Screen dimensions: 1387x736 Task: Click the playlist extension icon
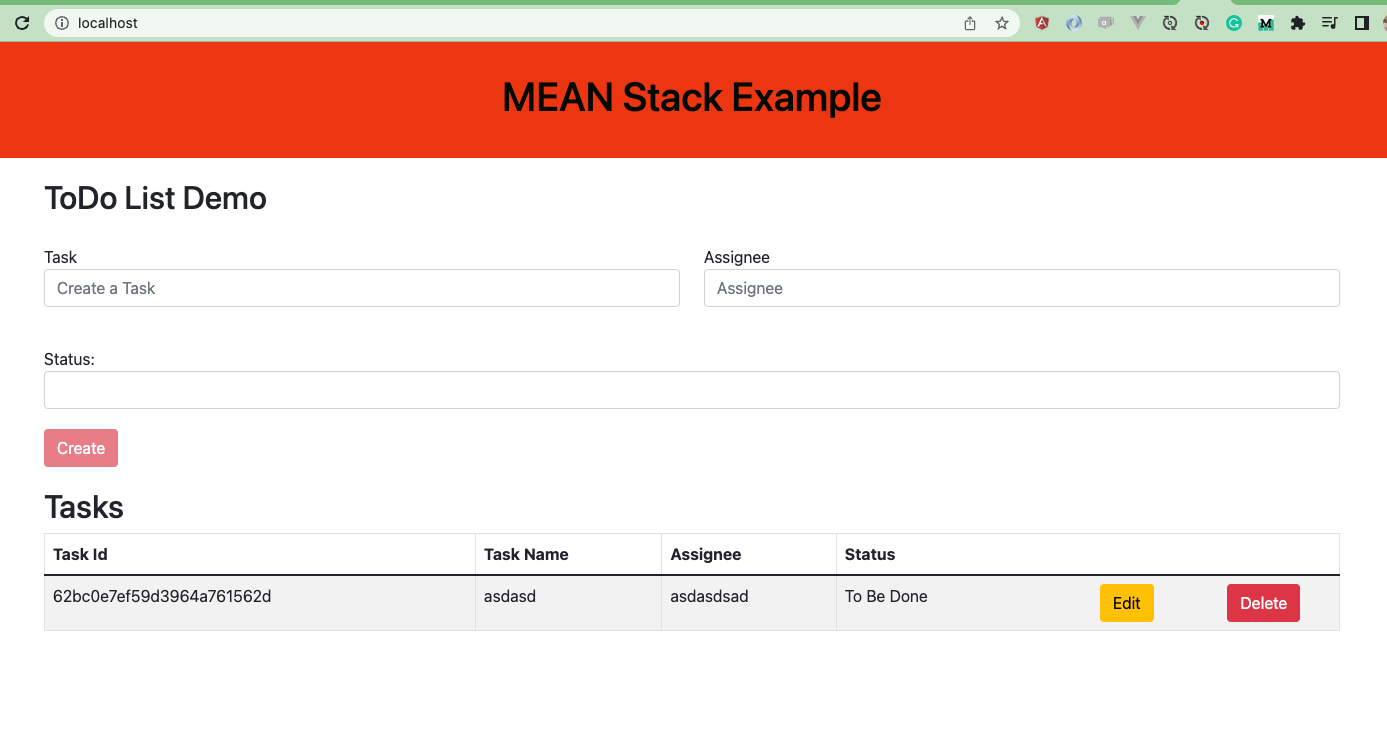pos(1329,22)
